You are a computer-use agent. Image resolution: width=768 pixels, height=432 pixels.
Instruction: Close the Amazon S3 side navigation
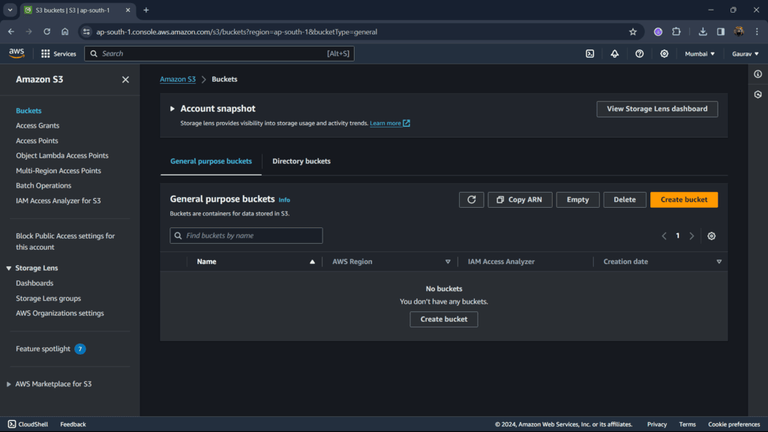click(x=125, y=79)
